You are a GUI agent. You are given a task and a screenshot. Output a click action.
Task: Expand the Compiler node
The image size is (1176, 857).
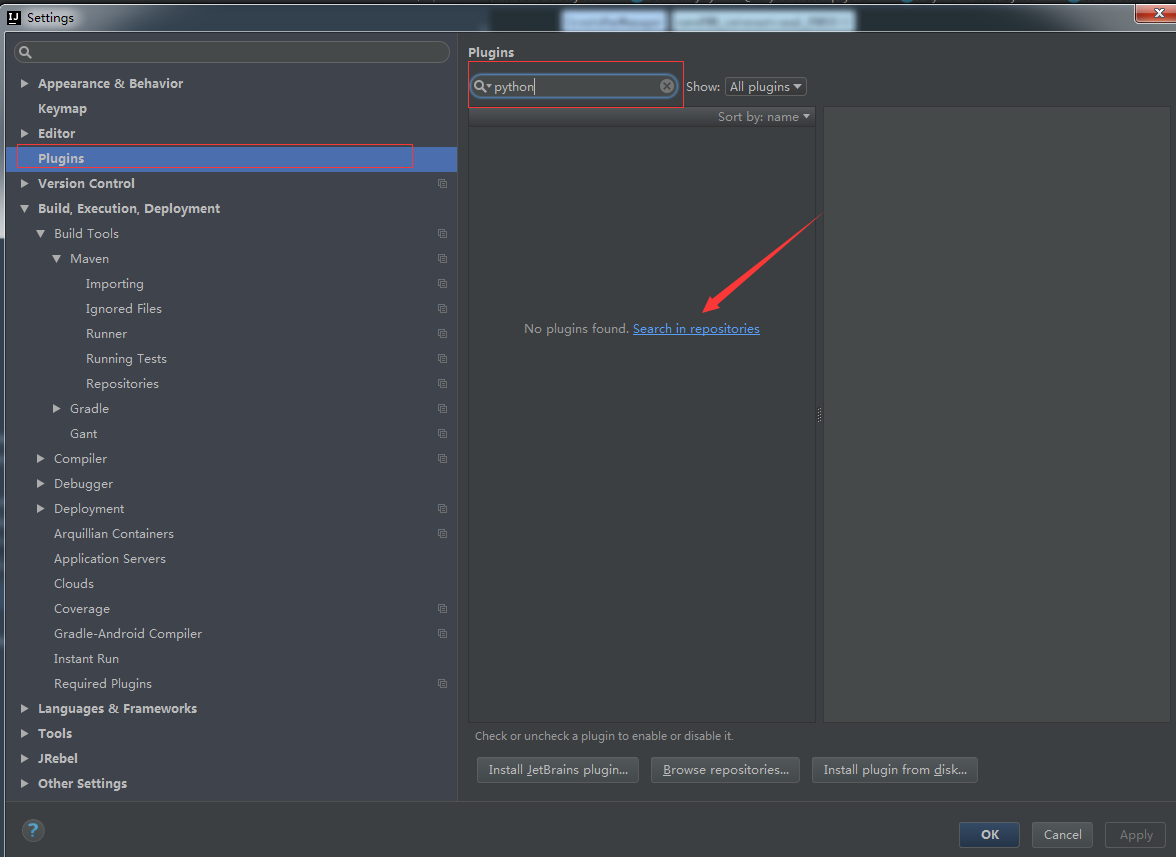pyautogui.click(x=40, y=459)
